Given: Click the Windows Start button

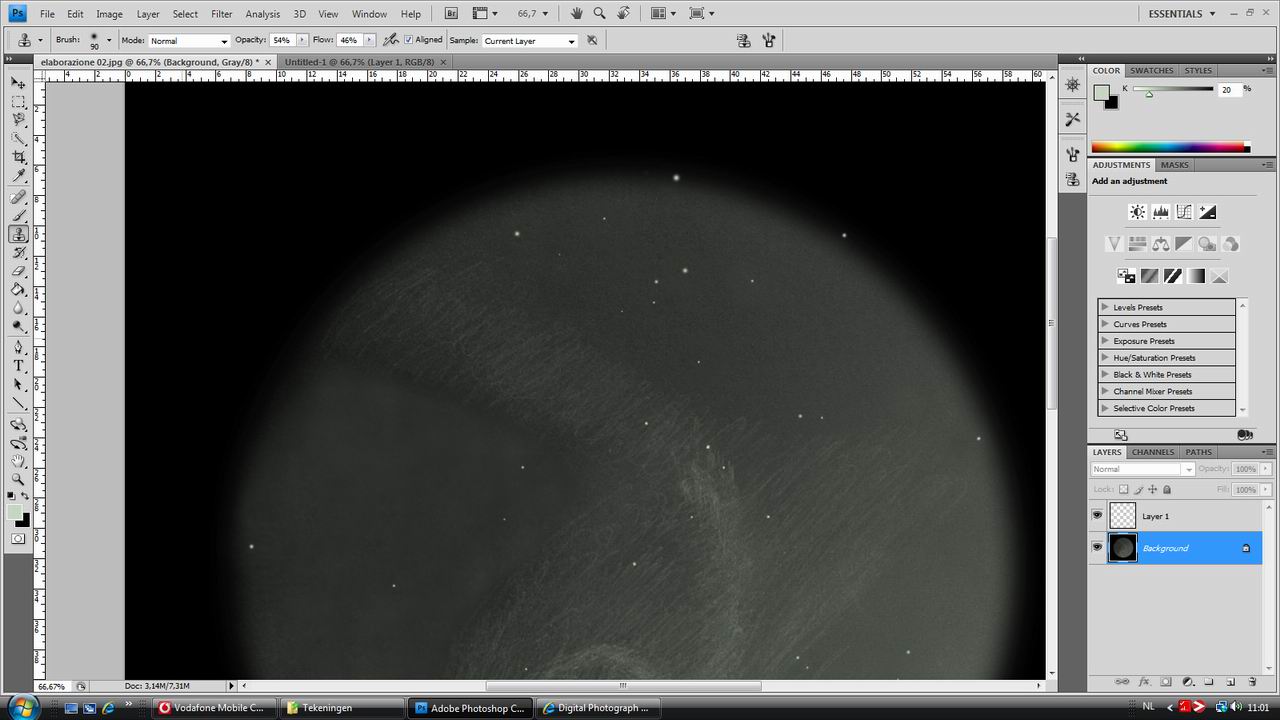Looking at the screenshot, I should (x=22, y=708).
